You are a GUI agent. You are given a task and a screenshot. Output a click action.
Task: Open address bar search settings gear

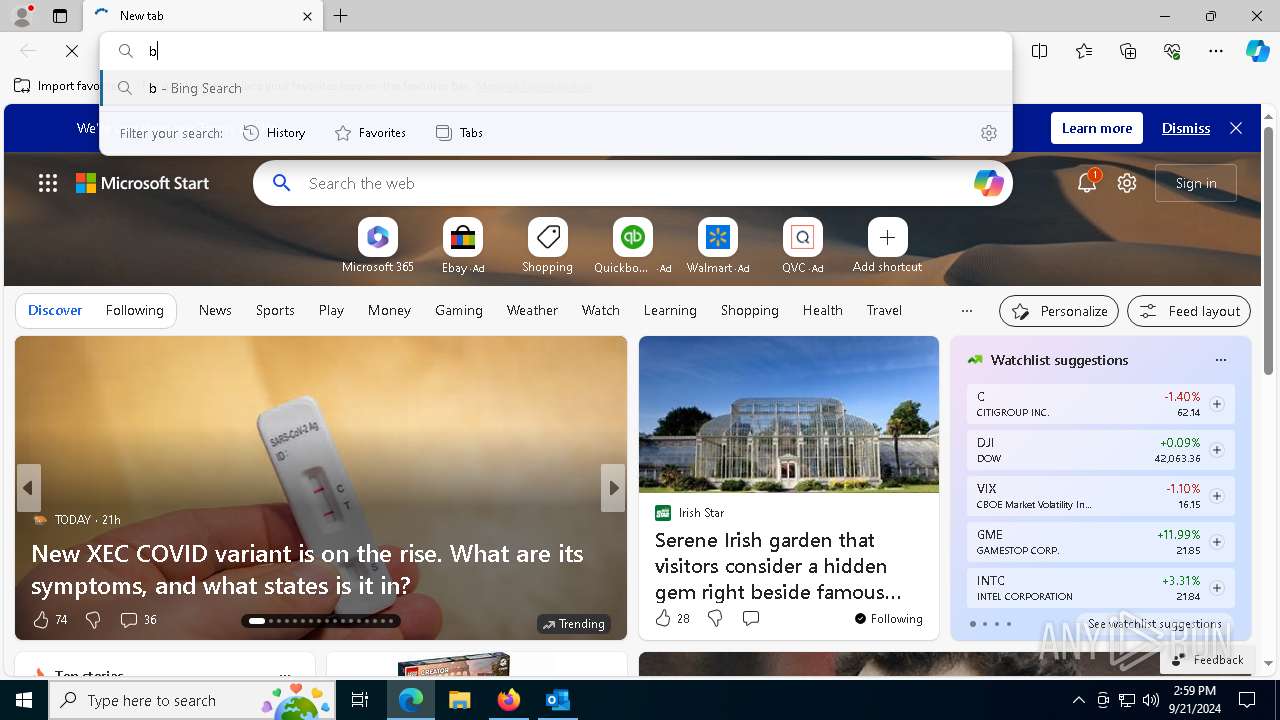click(989, 133)
